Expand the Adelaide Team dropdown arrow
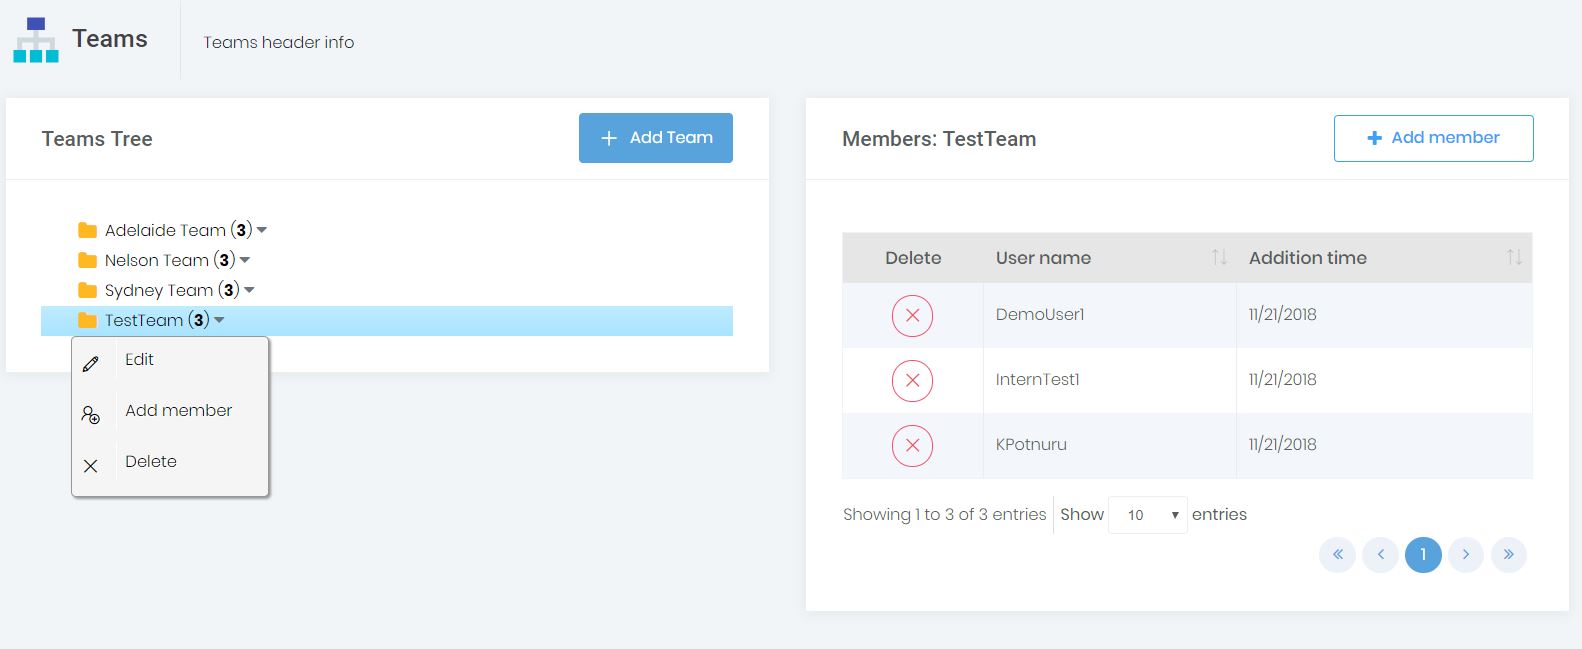1582x649 pixels. pos(262,230)
